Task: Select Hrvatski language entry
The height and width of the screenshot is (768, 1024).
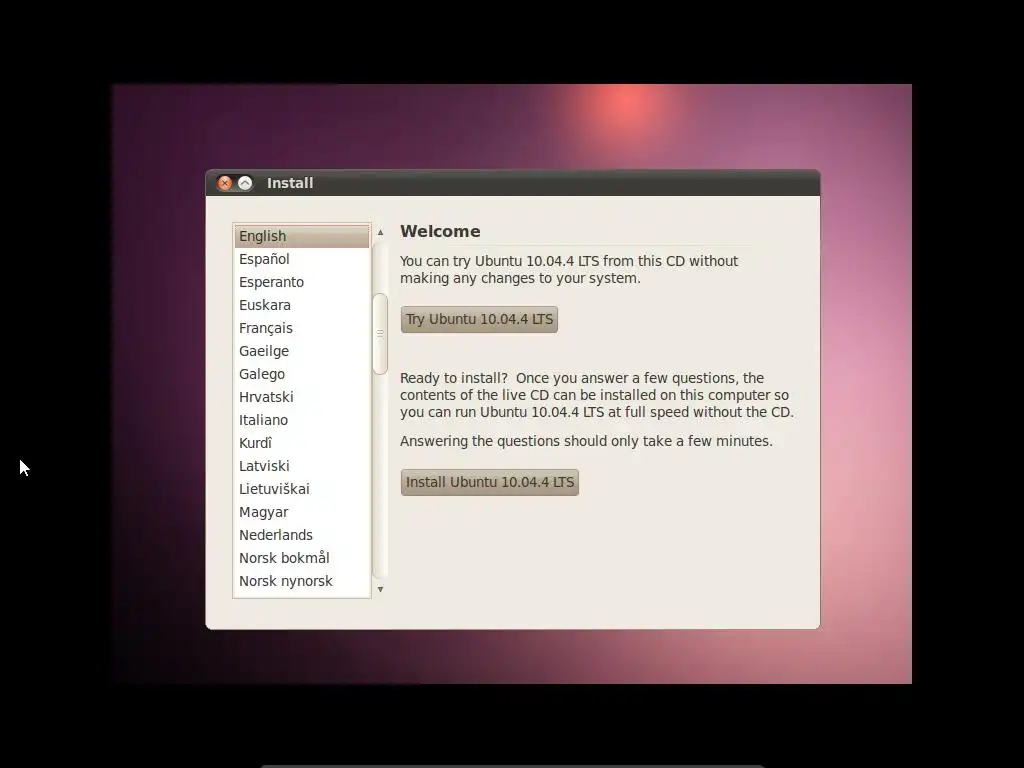Action: 302,397
